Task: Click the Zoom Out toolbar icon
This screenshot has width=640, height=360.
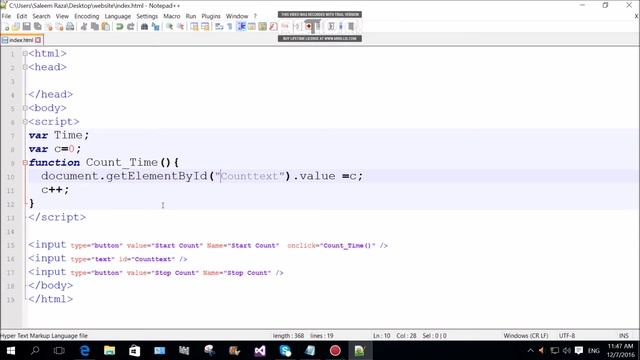Action: (x=180, y=27)
